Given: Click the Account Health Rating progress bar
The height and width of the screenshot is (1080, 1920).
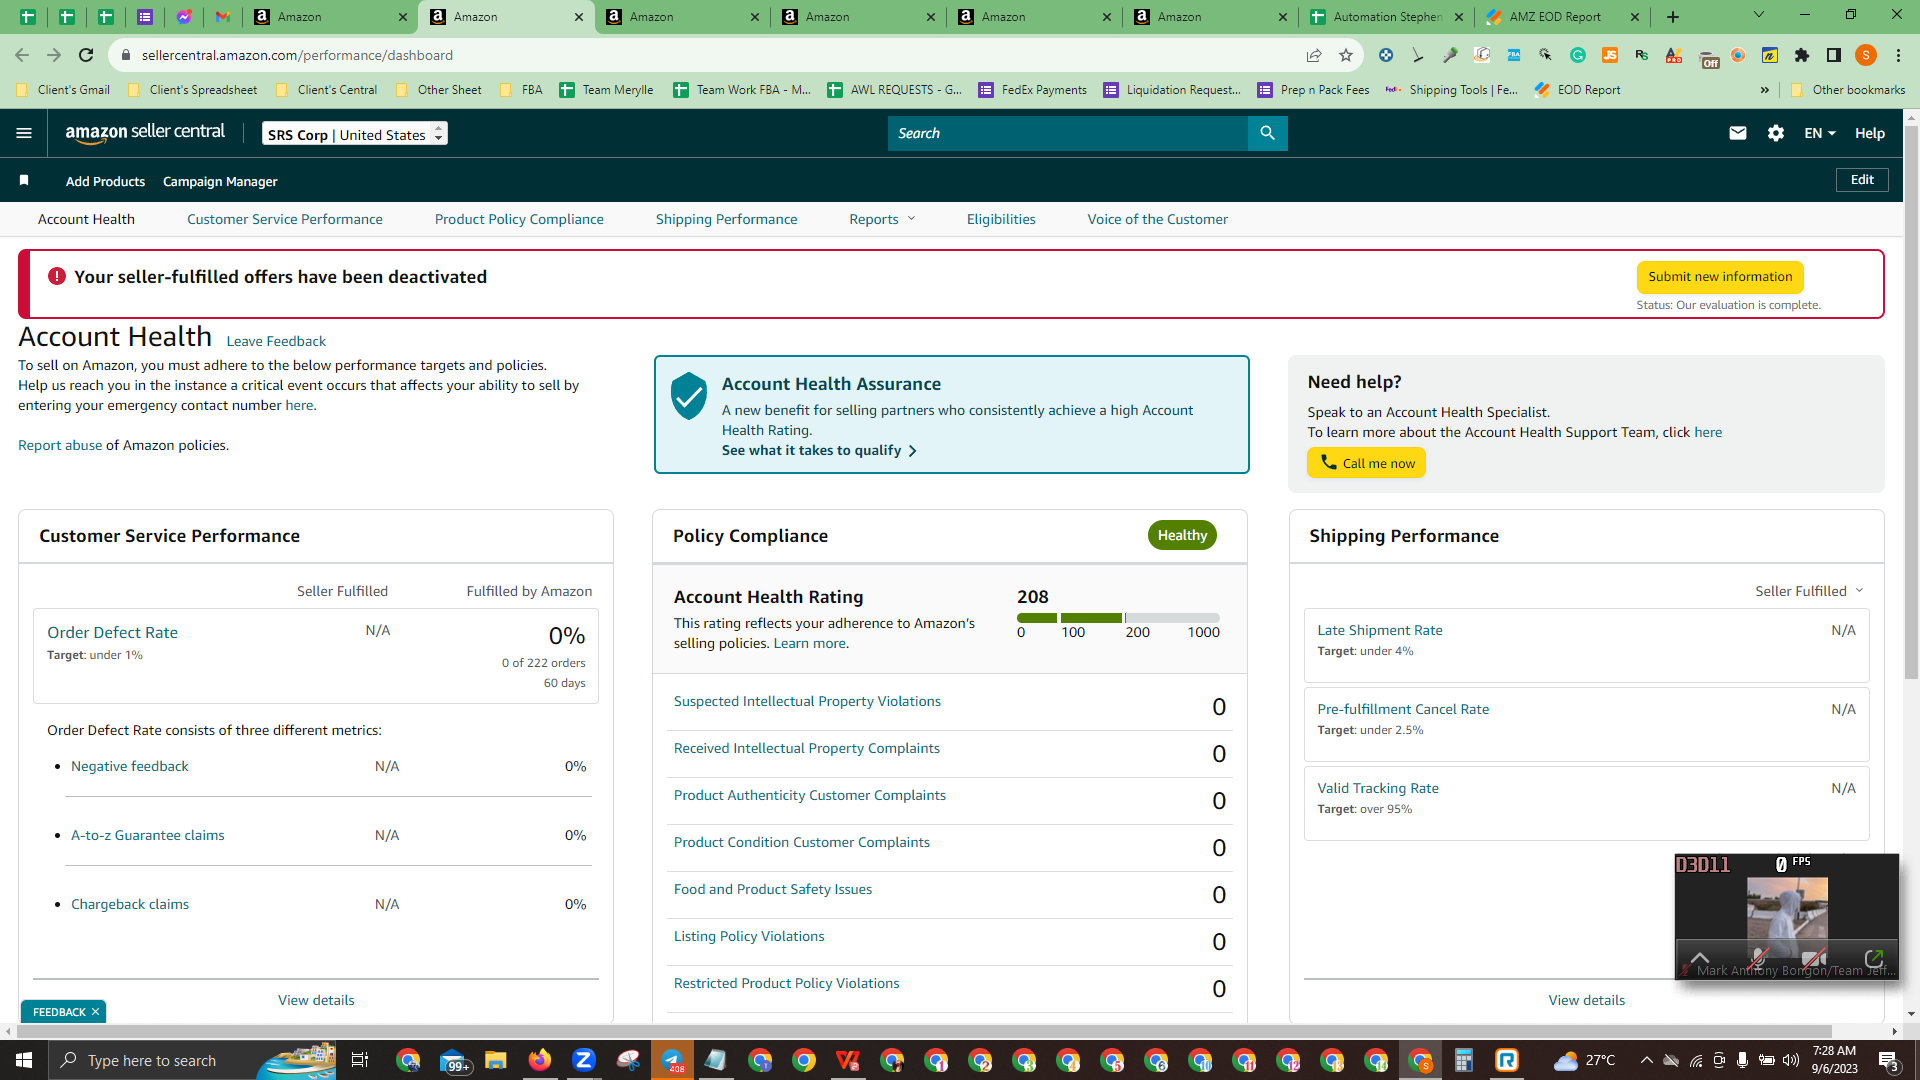Looking at the screenshot, I should (1118, 618).
